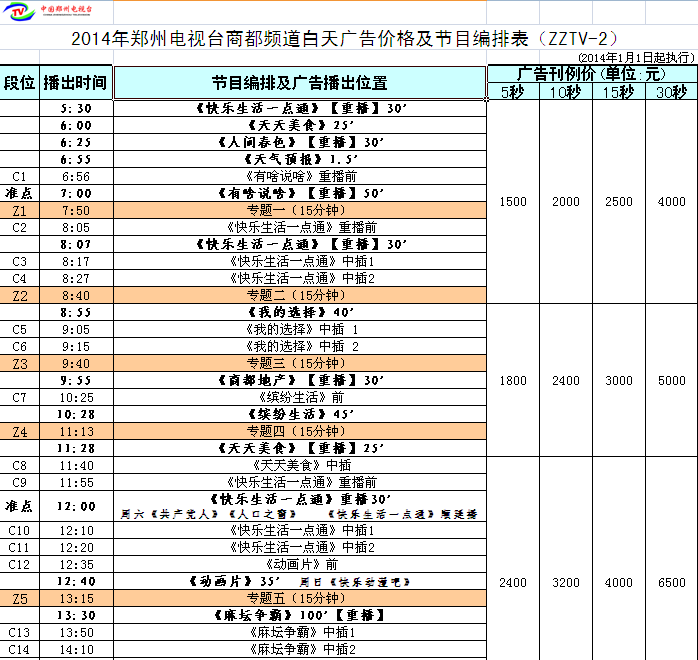
Task: Select the C5 slot cell
Action: tap(20, 330)
